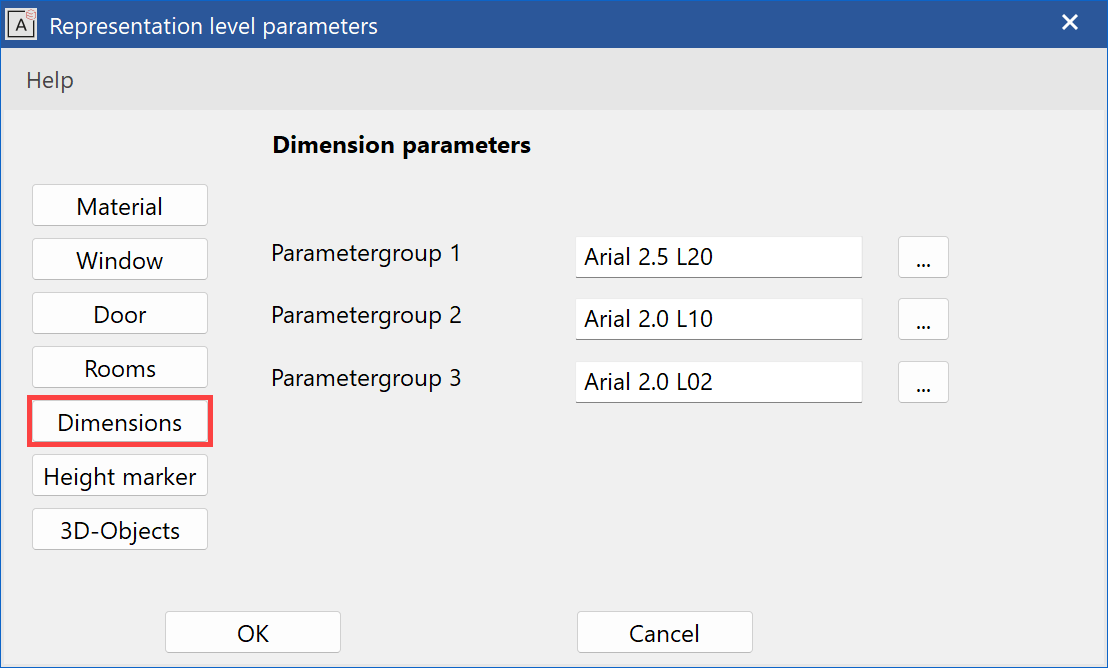Screen dimensions: 1108x668
Task: Click the Parametergroup 2 label
Action: [x=366, y=315]
